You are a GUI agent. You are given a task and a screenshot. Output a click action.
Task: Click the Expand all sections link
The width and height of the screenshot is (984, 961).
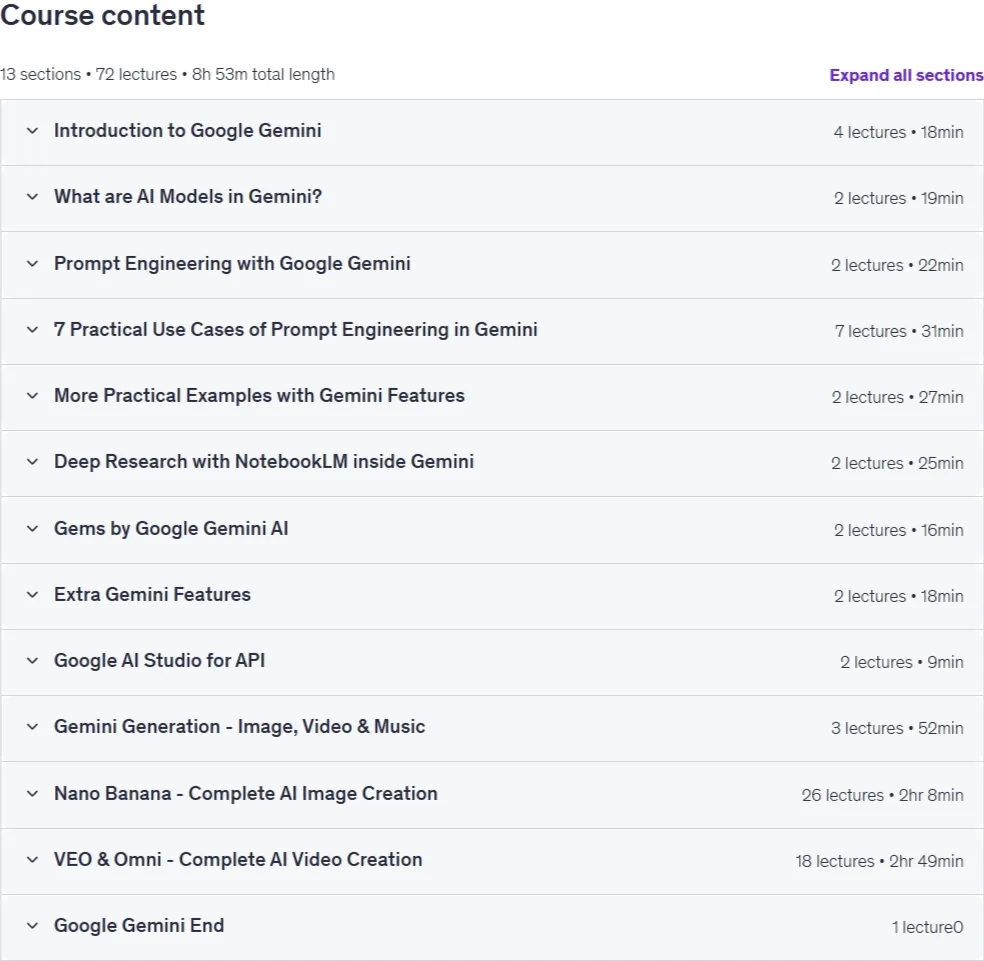point(906,75)
